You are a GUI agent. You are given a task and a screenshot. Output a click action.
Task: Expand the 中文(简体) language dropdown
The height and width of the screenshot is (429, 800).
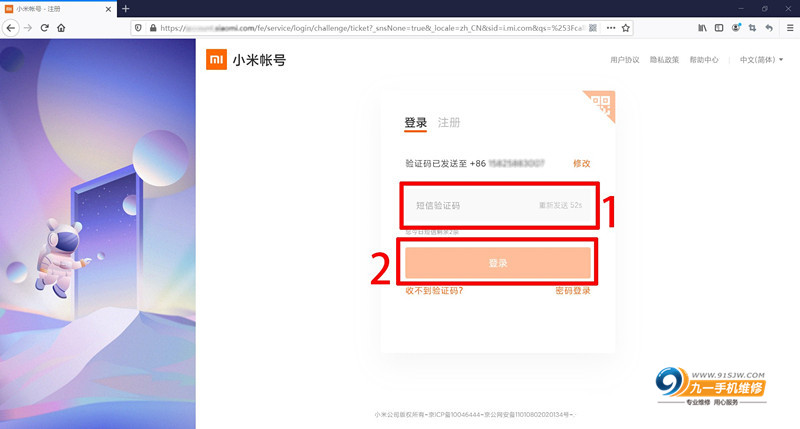click(x=761, y=60)
